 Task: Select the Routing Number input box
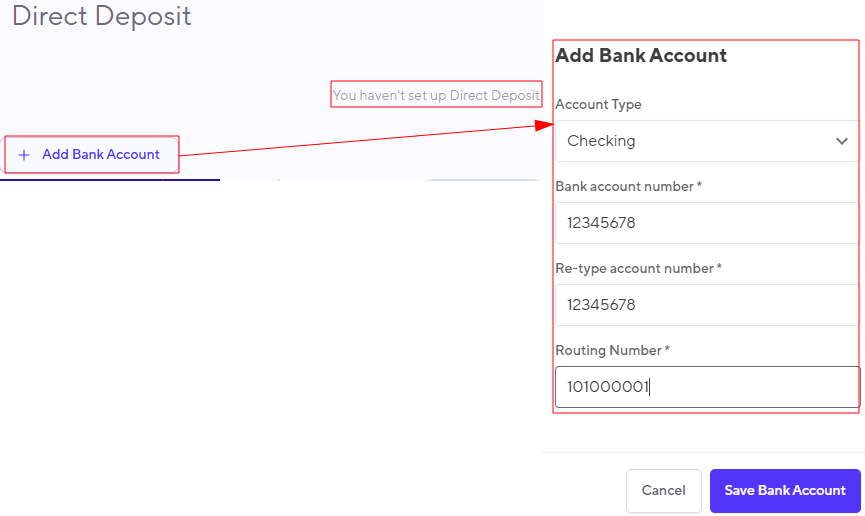[x=707, y=387]
